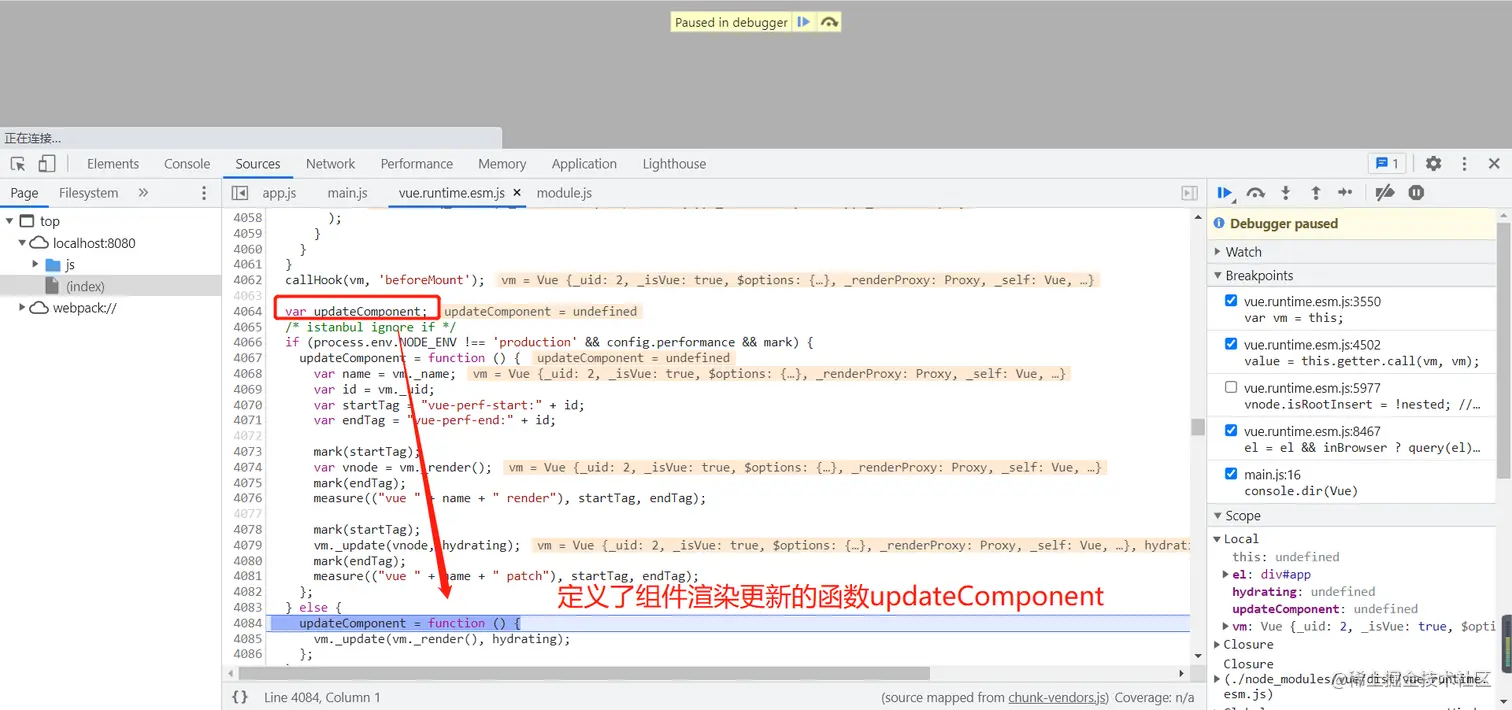Screen dimensions: 1512x710
Task: Step over next function call
Action: coord(1256,193)
